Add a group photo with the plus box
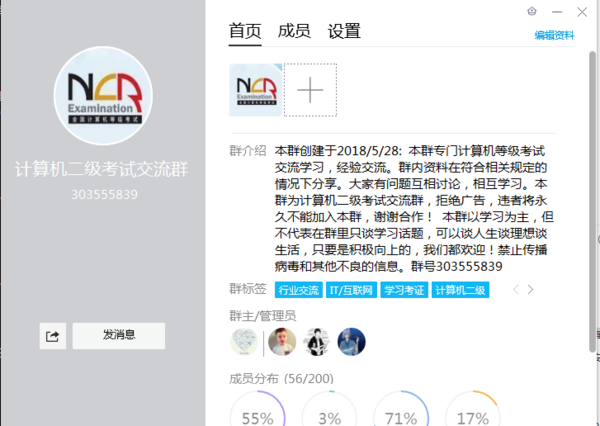Image resolution: width=600 pixels, height=426 pixels. [310, 90]
